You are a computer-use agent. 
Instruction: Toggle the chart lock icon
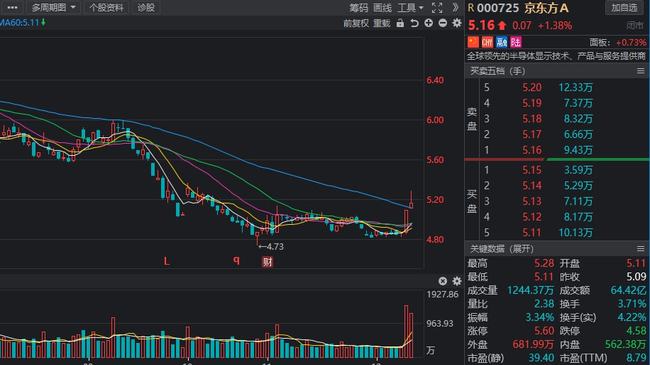tap(400, 23)
